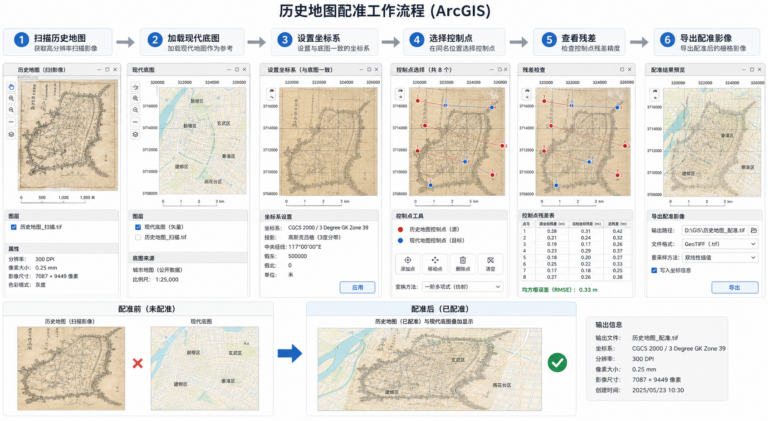Click the 1:25,000 比例尺 value
The height and width of the screenshot is (421, 768).
point(167,280)
